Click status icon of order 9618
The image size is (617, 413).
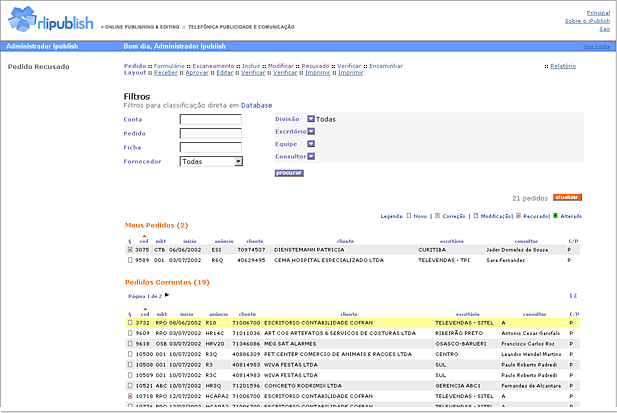130,344
